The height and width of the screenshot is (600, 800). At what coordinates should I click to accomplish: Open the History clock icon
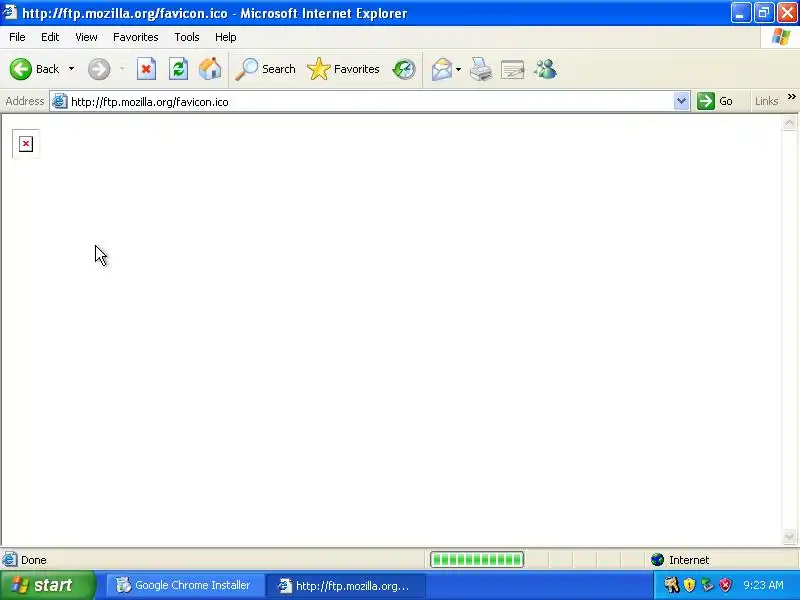[x=404, y=69]
